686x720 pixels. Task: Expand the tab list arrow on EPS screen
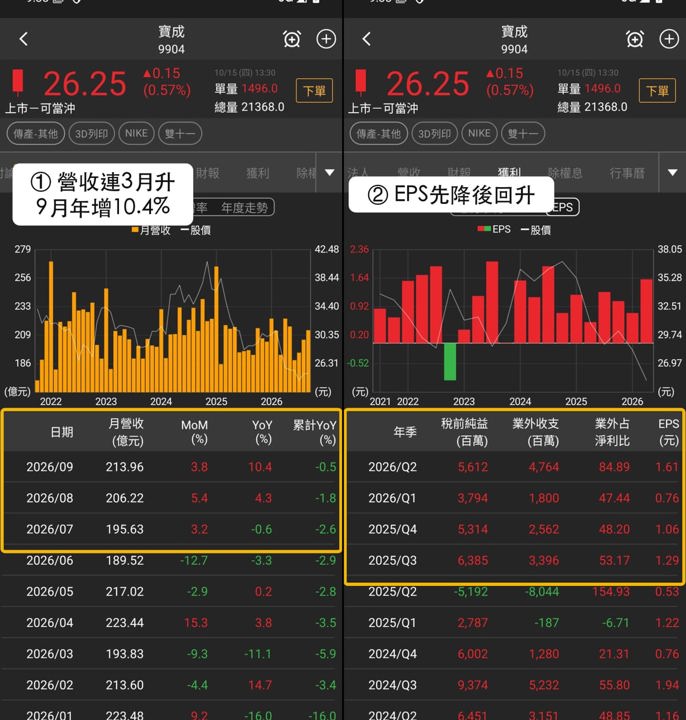(672, 173)
